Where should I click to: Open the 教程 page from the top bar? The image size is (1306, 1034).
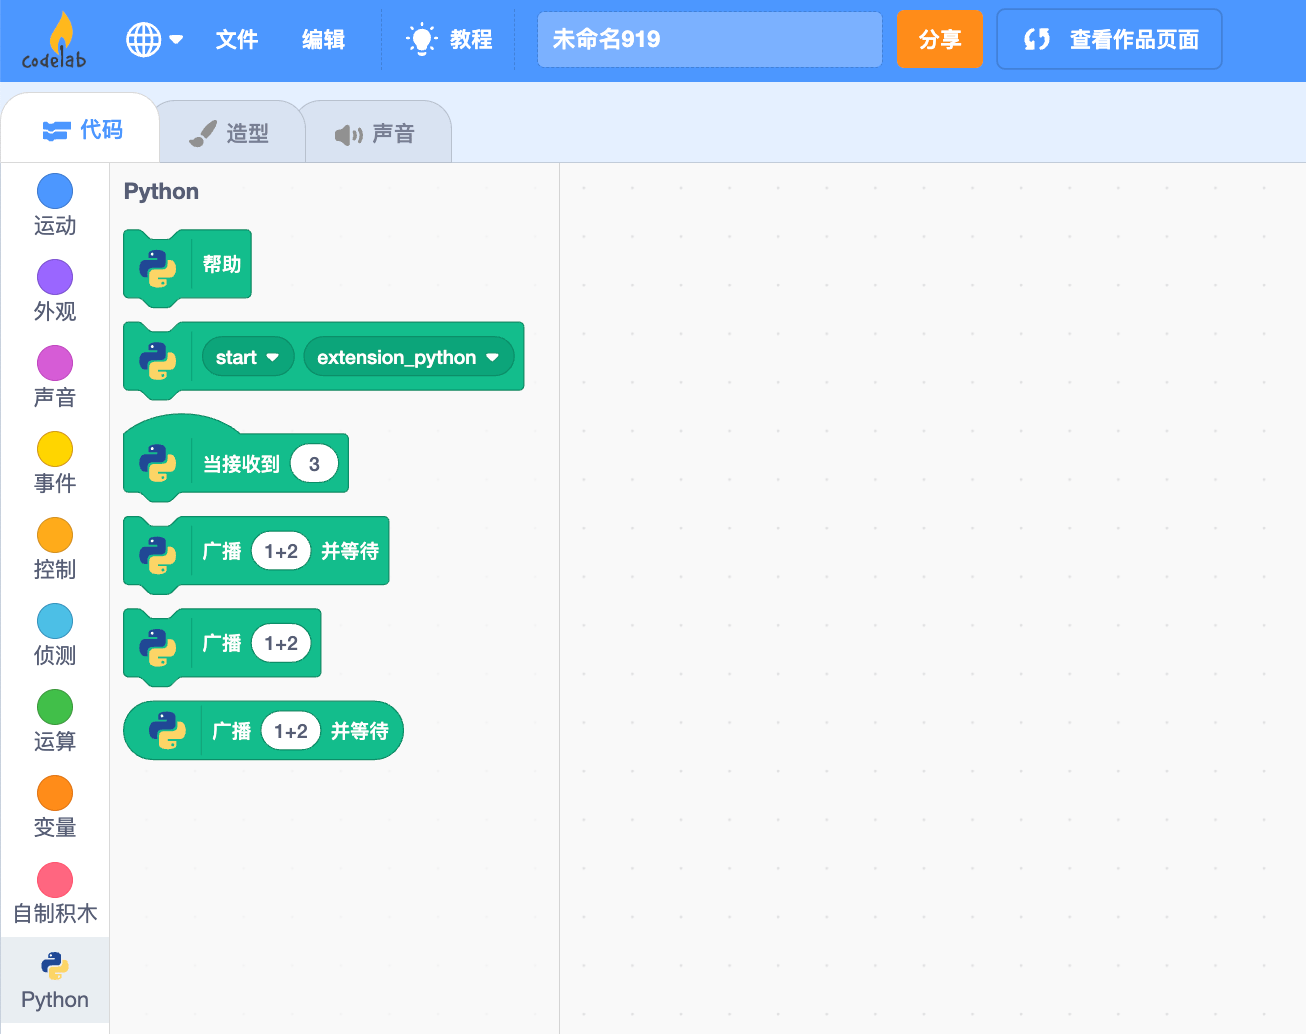tap(449, 40)
